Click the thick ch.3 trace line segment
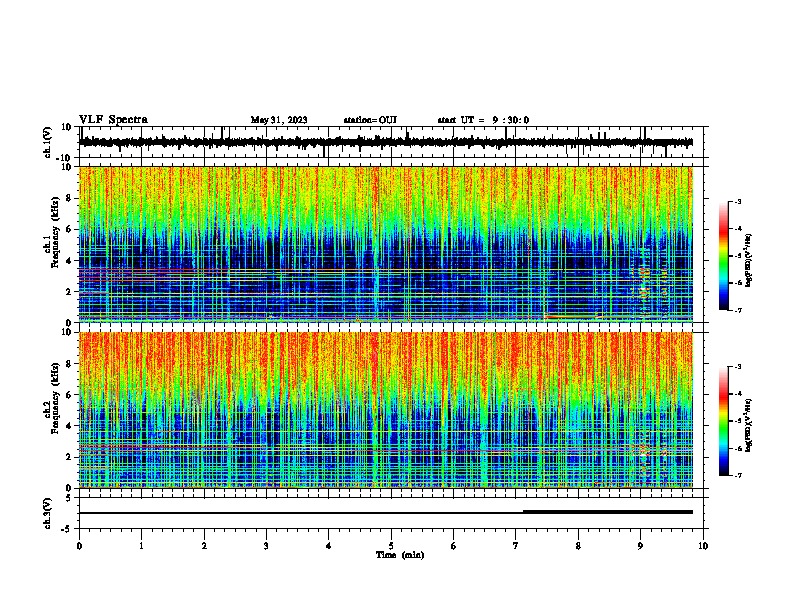This screenshot has width=792, height=612. tap(608, 512)
